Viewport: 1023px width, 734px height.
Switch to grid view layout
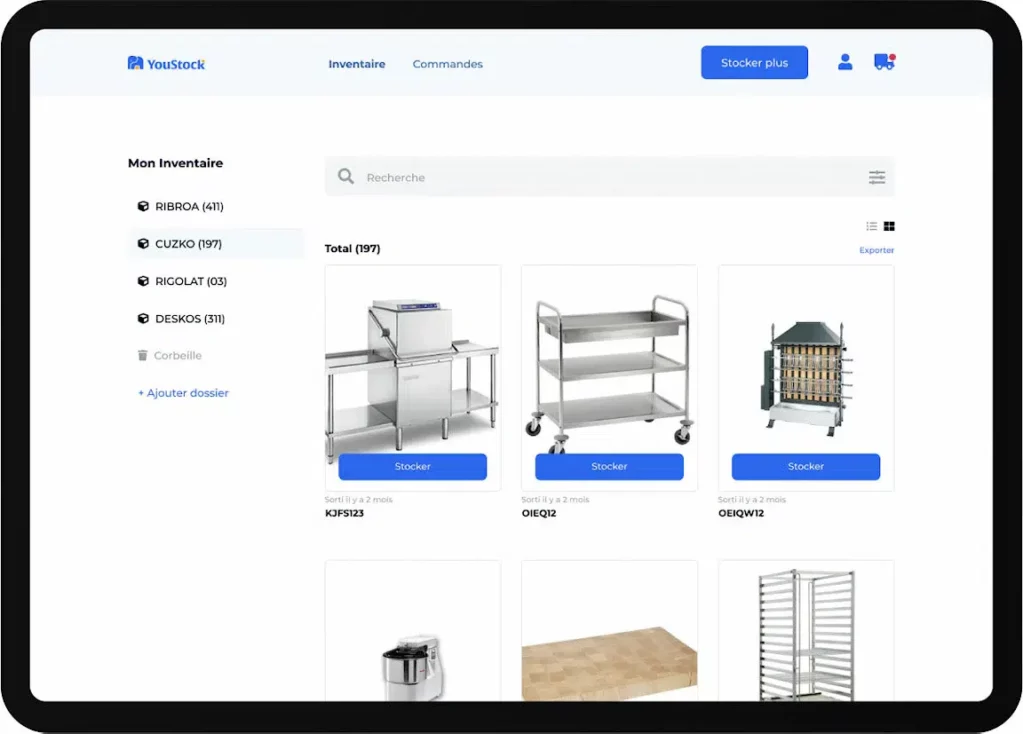click(889, 226)
